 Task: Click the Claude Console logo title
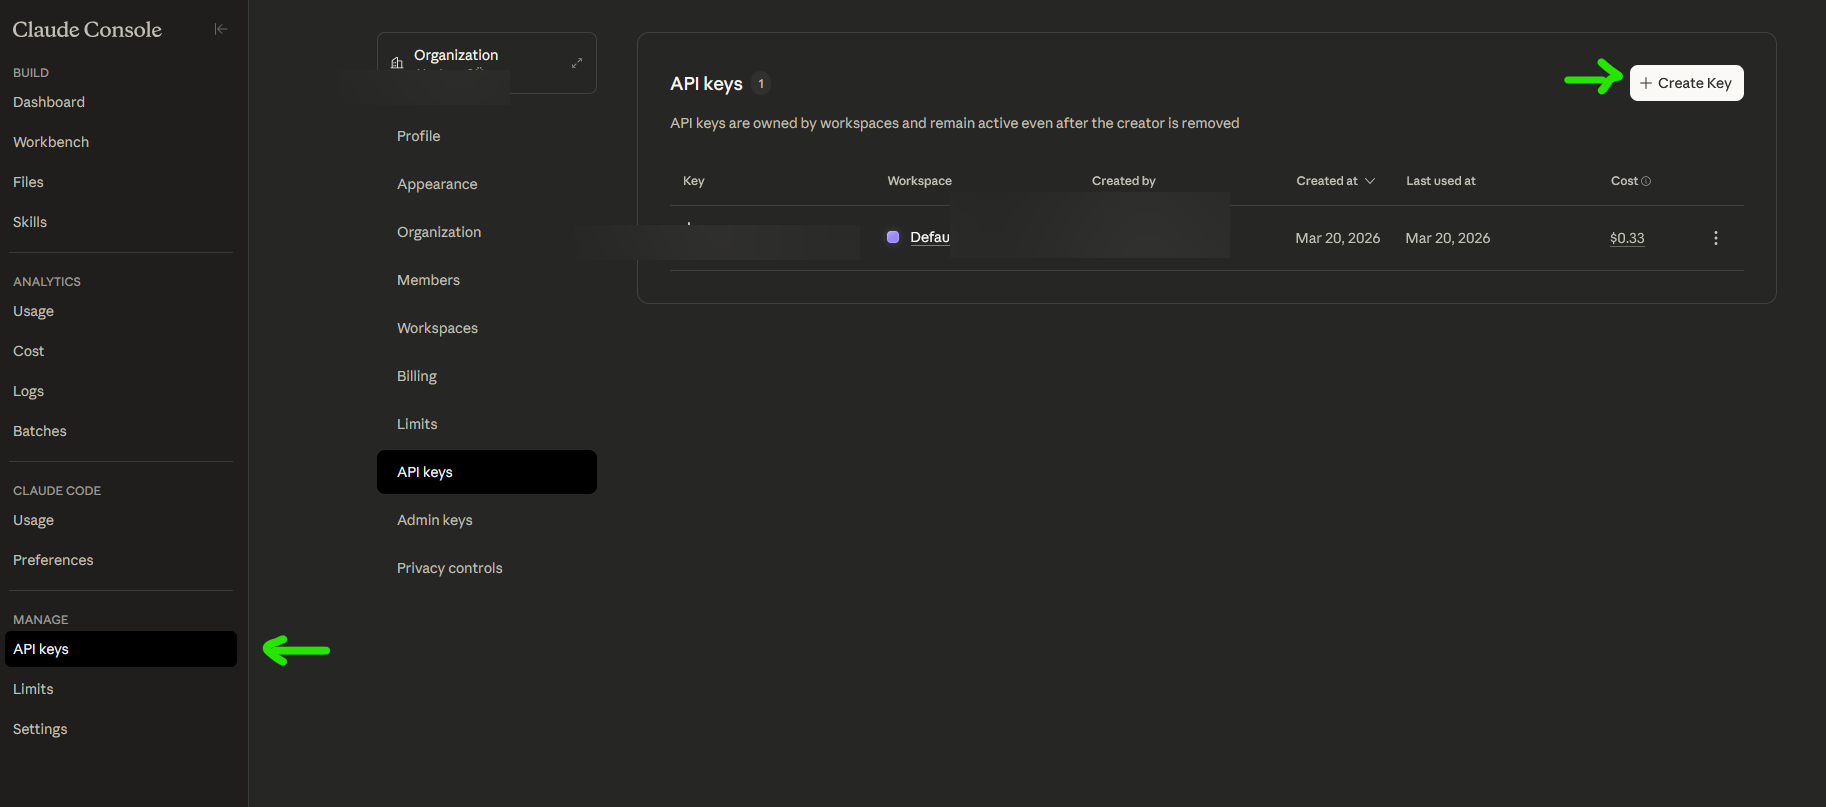87,29
